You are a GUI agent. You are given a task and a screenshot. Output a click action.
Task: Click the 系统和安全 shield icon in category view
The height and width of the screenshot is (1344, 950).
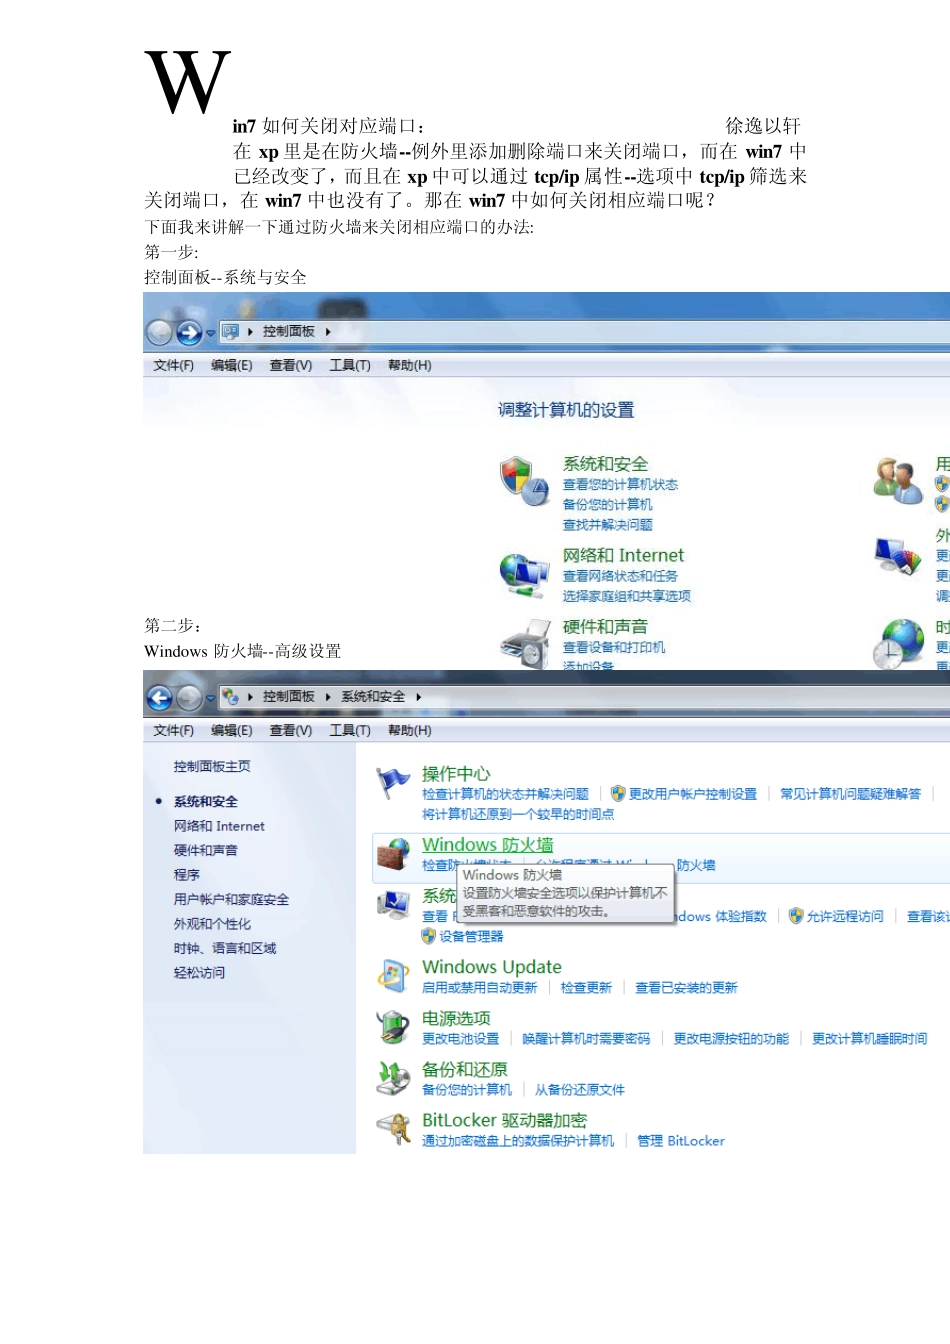coord(524,480)
